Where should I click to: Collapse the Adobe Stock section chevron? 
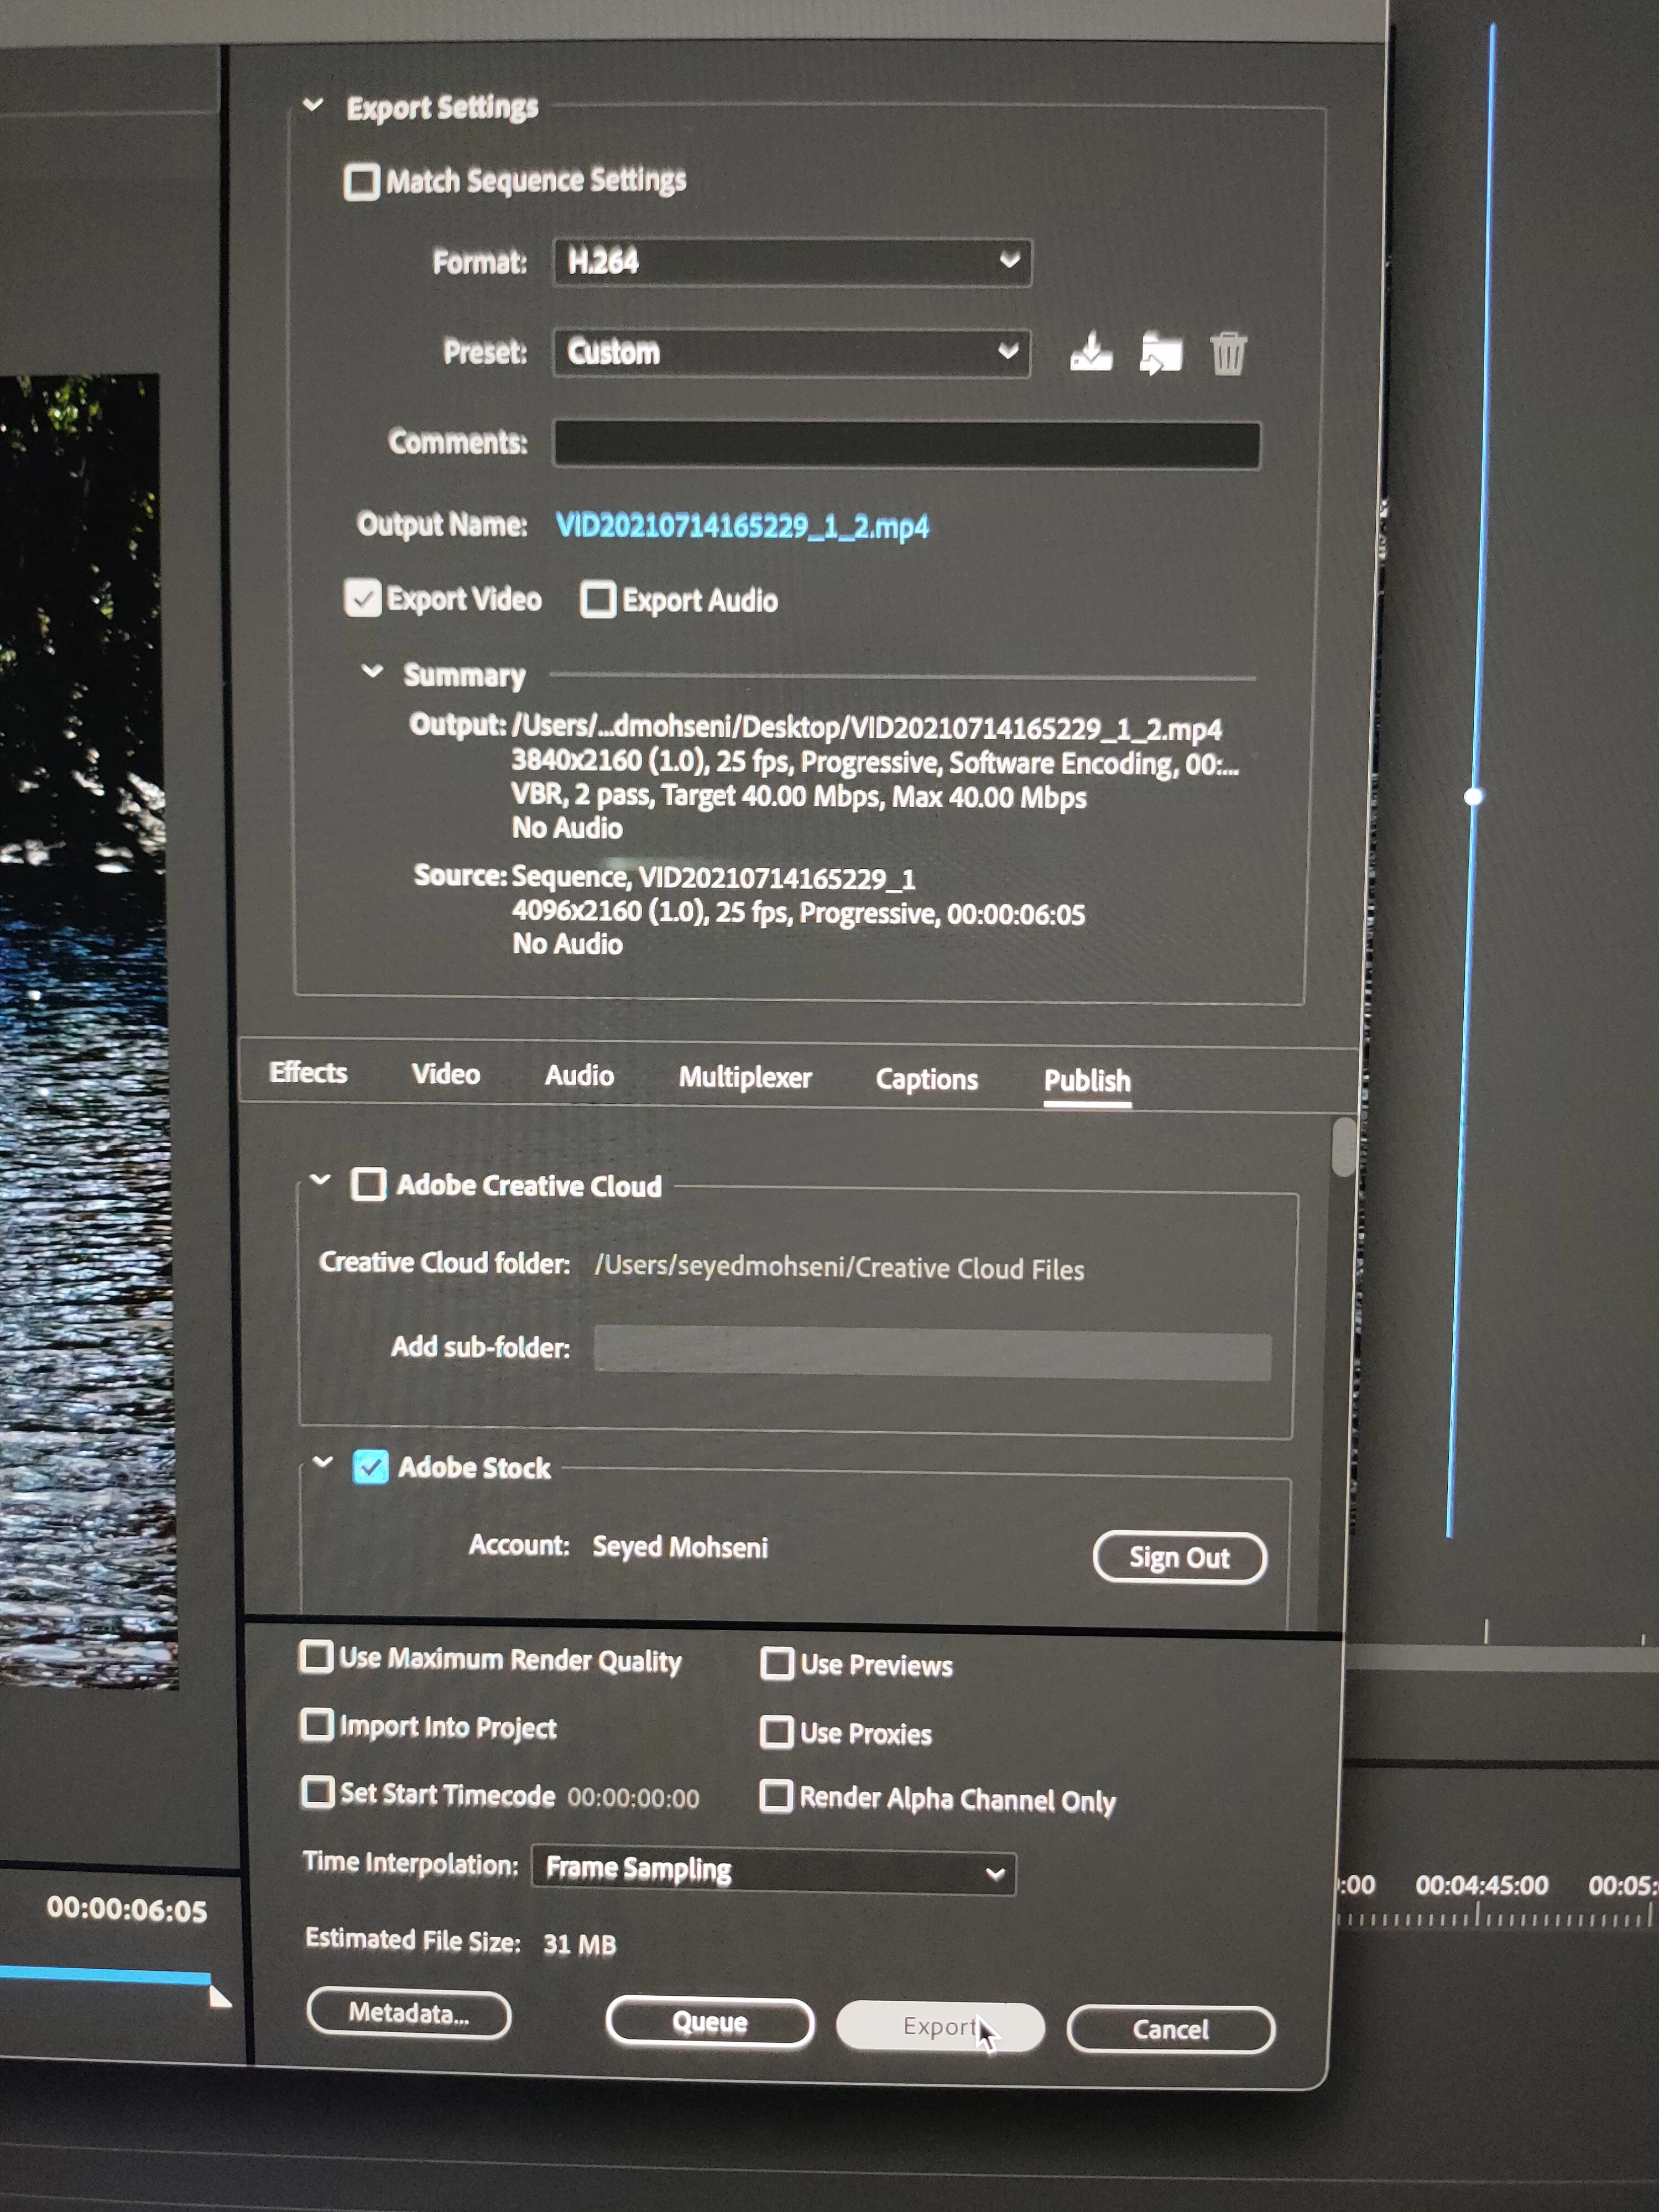pyautogui.click(x=322, y=1463)
